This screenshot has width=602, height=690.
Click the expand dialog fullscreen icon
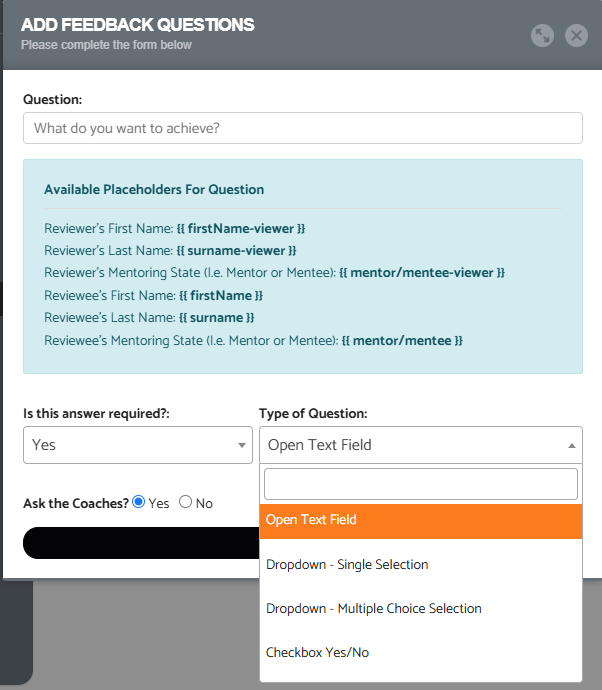tap(542, 35)
